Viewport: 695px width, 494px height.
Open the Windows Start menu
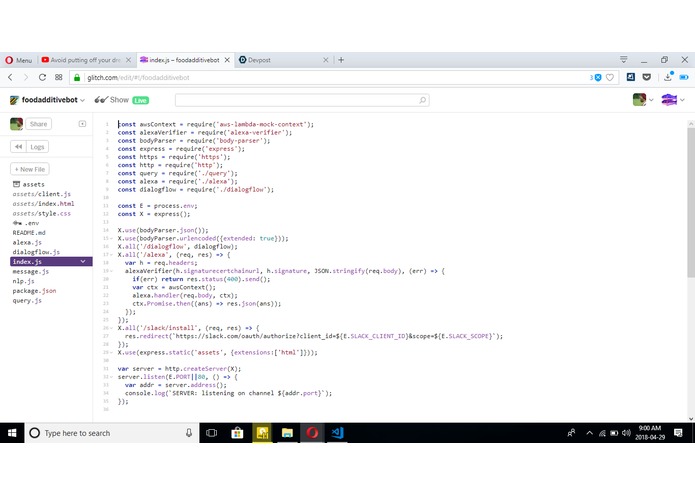point(12,433)
